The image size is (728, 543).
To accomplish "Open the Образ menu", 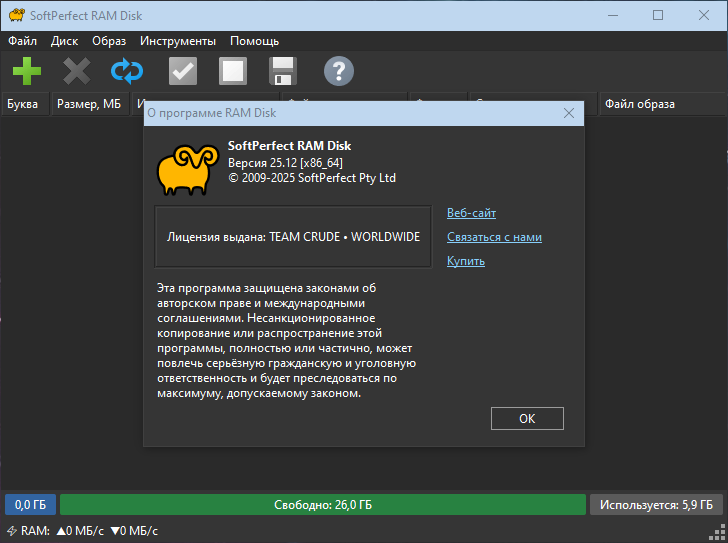I will tap(109, 41).
